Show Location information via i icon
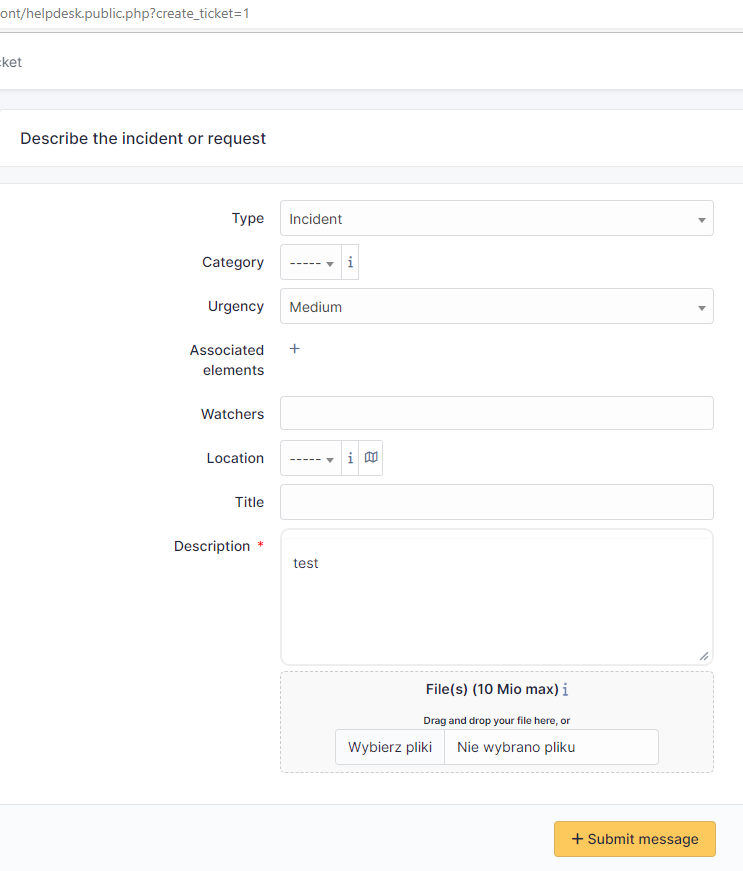The image size is (743, 871). click(350, 458)
